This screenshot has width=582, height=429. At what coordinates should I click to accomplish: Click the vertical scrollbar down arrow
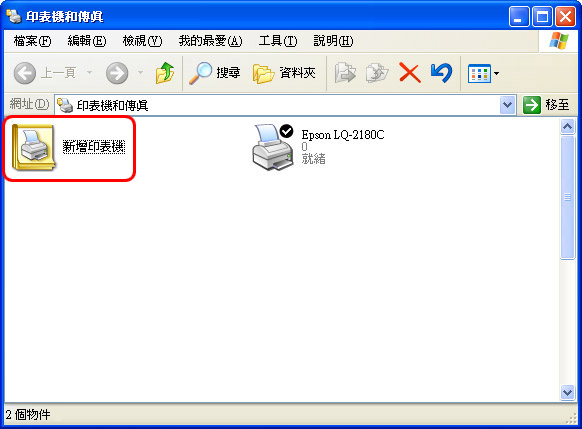(567, 393)
